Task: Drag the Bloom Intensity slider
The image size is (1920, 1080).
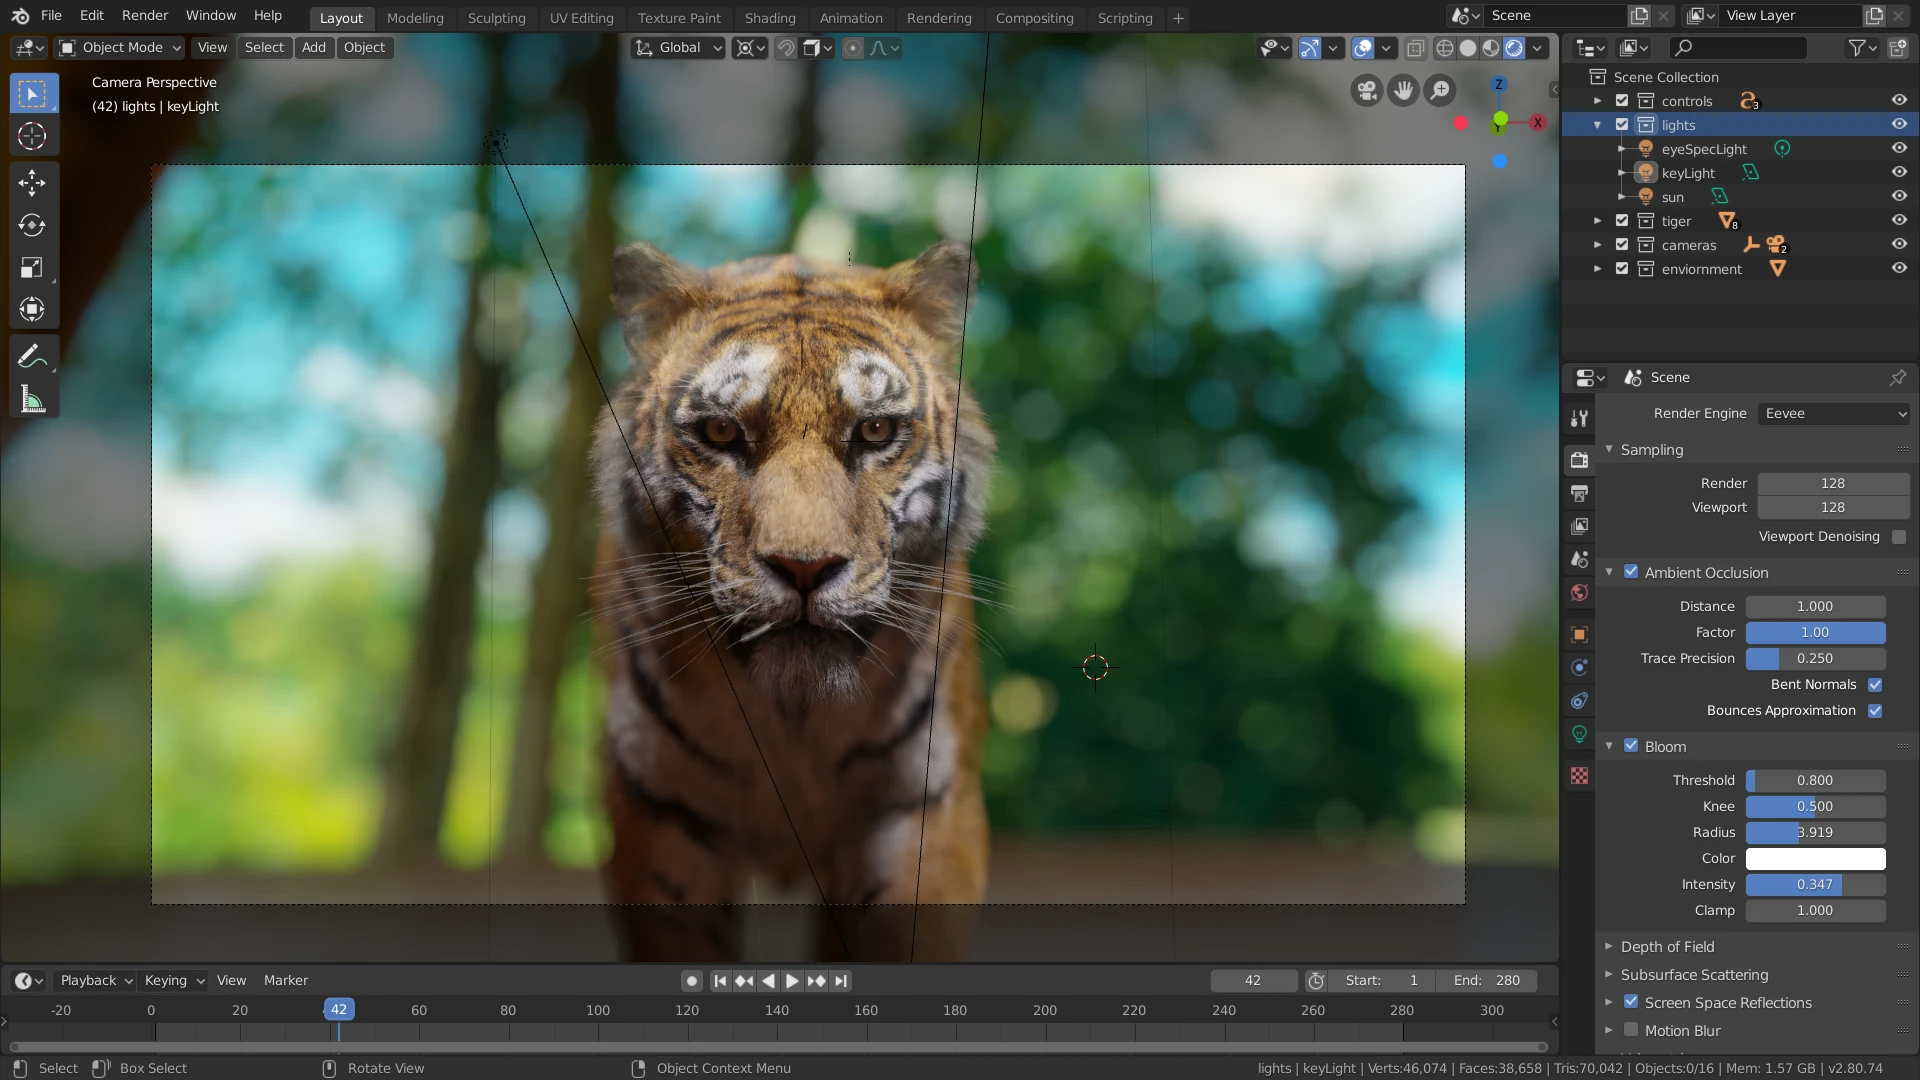Action: click(x=1816, y=884)
